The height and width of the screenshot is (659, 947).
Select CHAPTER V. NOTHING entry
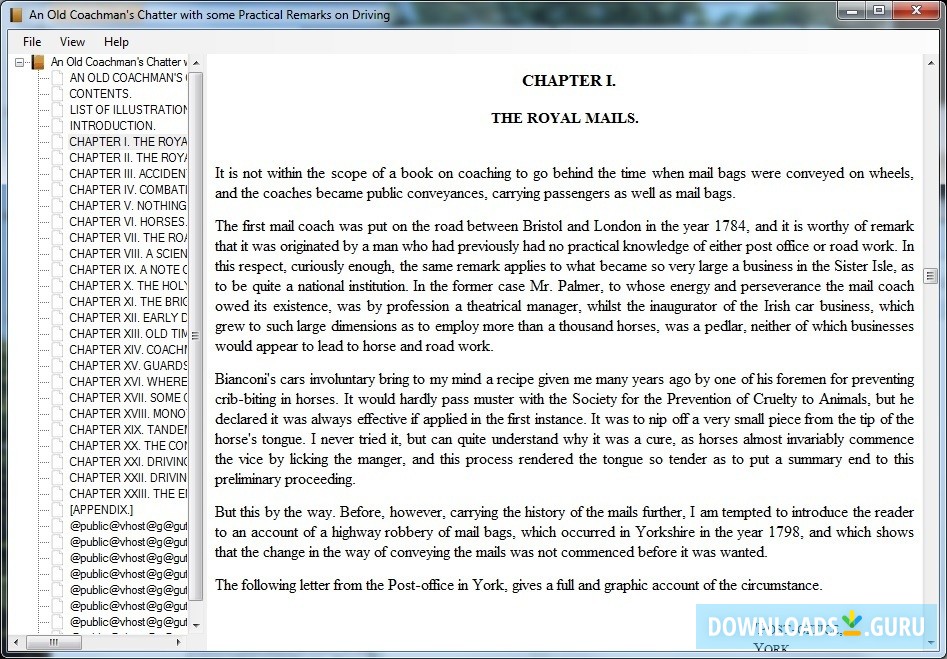[128, 205]
